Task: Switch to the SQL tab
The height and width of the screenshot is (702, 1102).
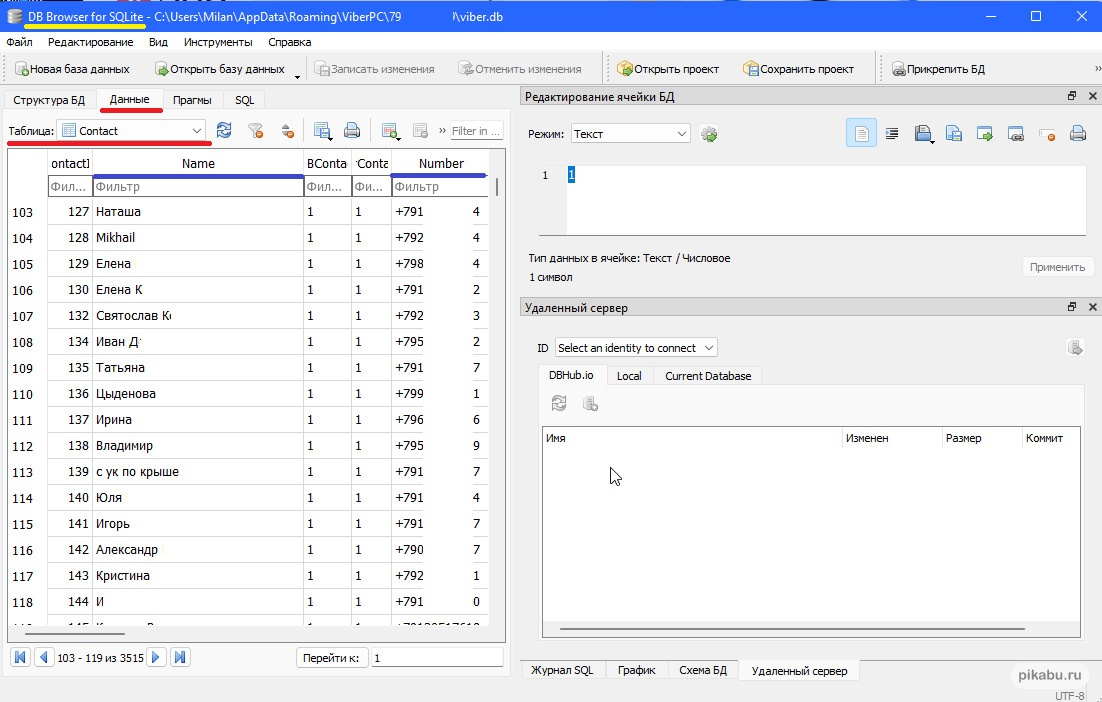Action: [x=245, y=100]
